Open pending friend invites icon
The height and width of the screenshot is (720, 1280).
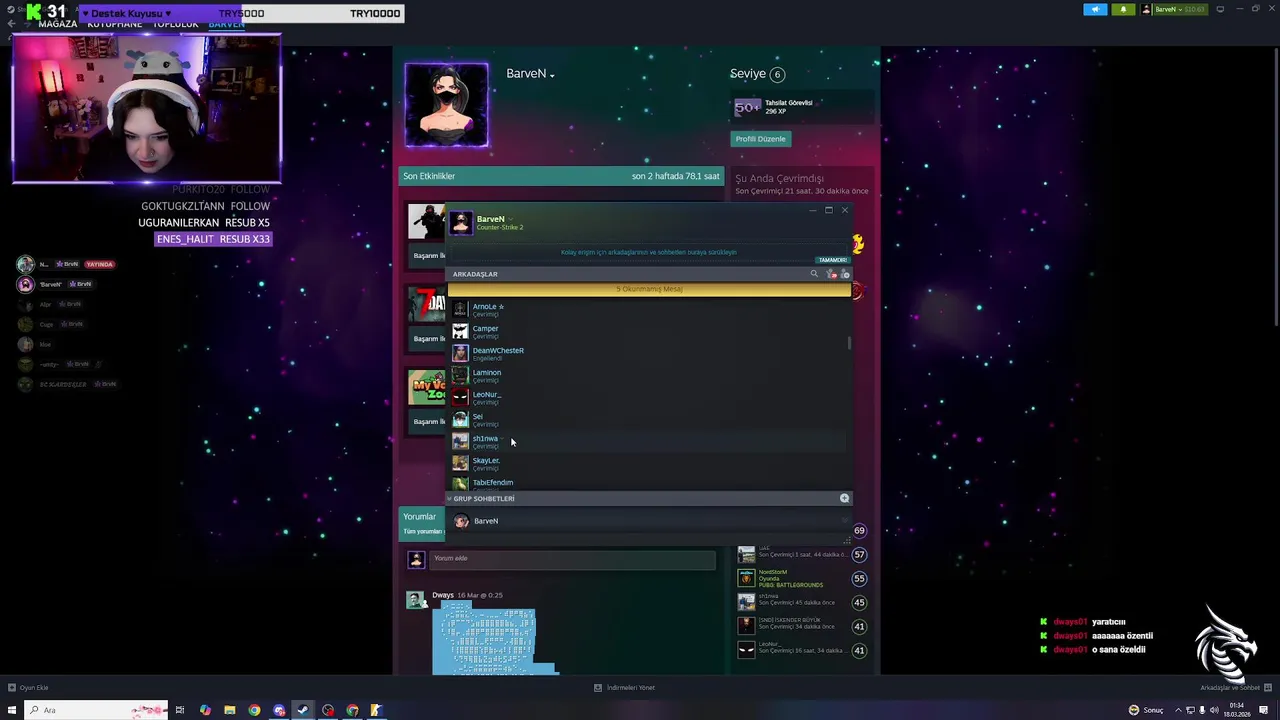click(x=831, y=274)
